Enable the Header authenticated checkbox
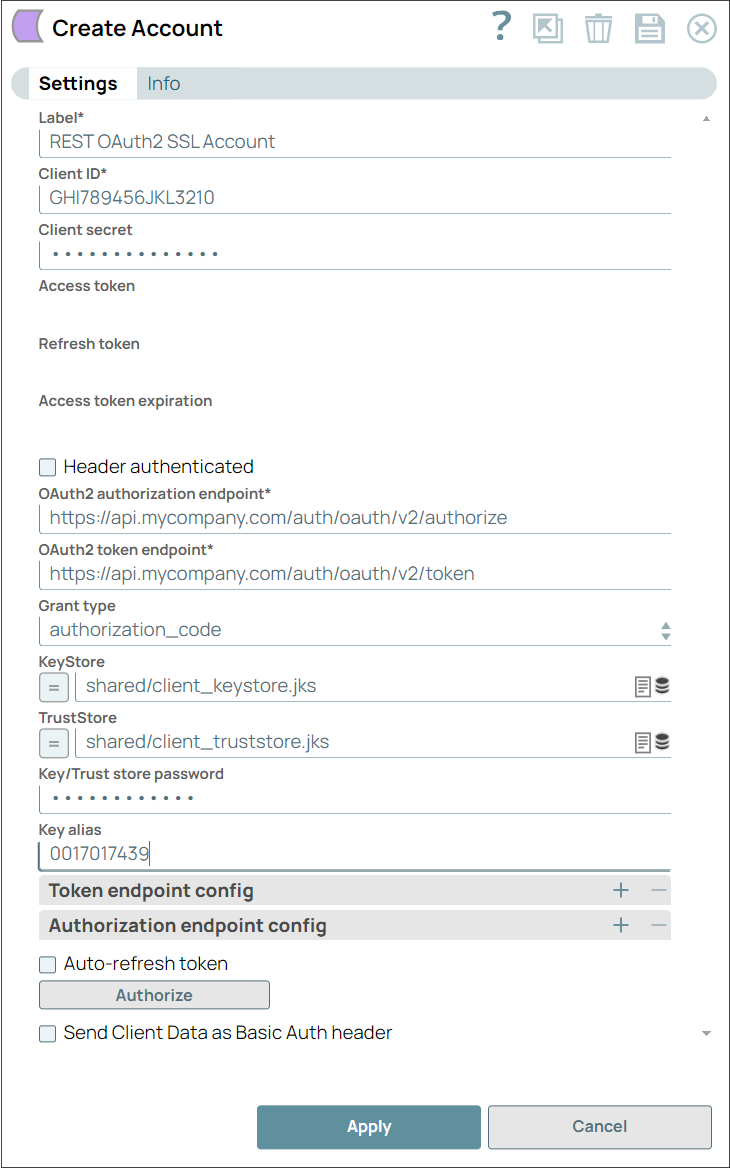 pos(47,466)
